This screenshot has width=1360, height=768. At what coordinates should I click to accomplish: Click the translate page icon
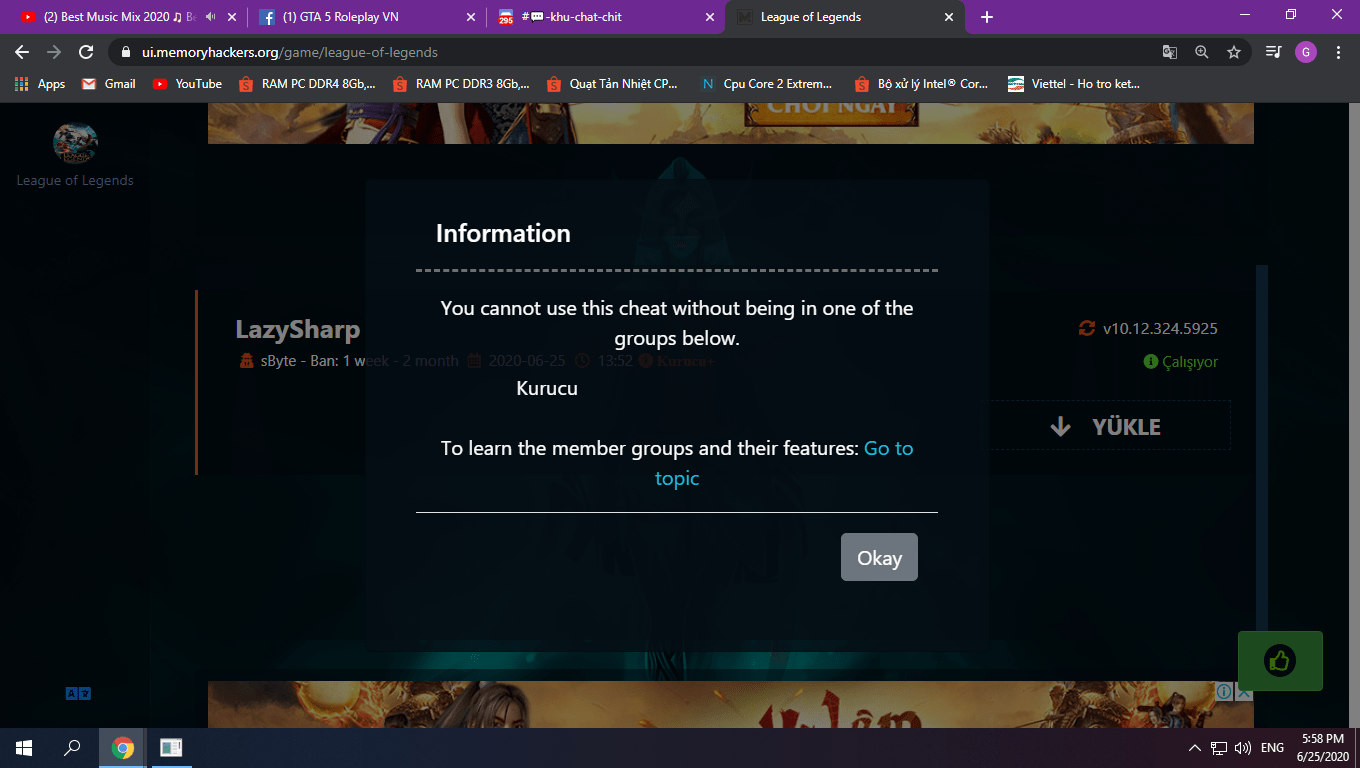(x=1169, y=52)
